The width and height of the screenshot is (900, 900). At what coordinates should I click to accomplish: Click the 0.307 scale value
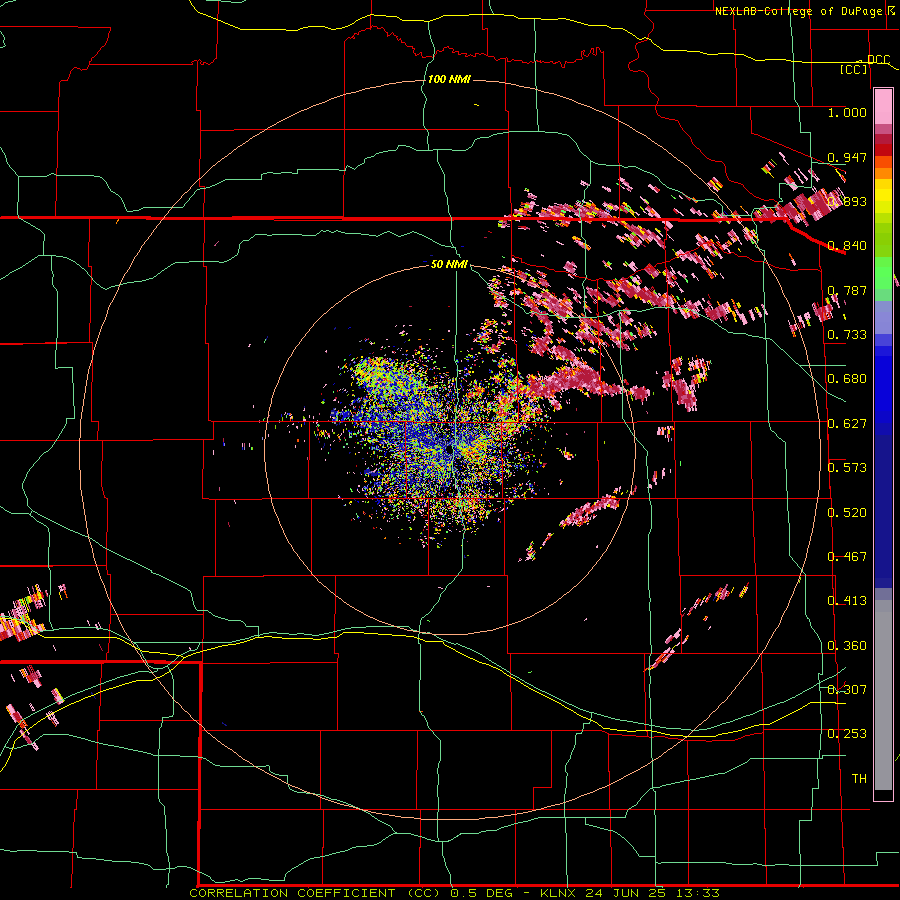click(847, 690)
